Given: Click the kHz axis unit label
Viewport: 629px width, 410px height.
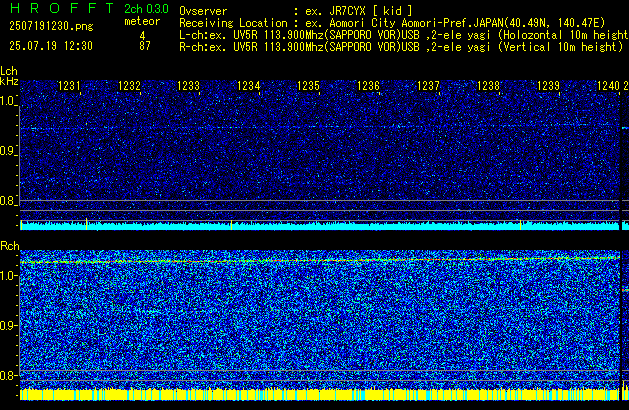Looking at the screenshot, I should (9, 81).
